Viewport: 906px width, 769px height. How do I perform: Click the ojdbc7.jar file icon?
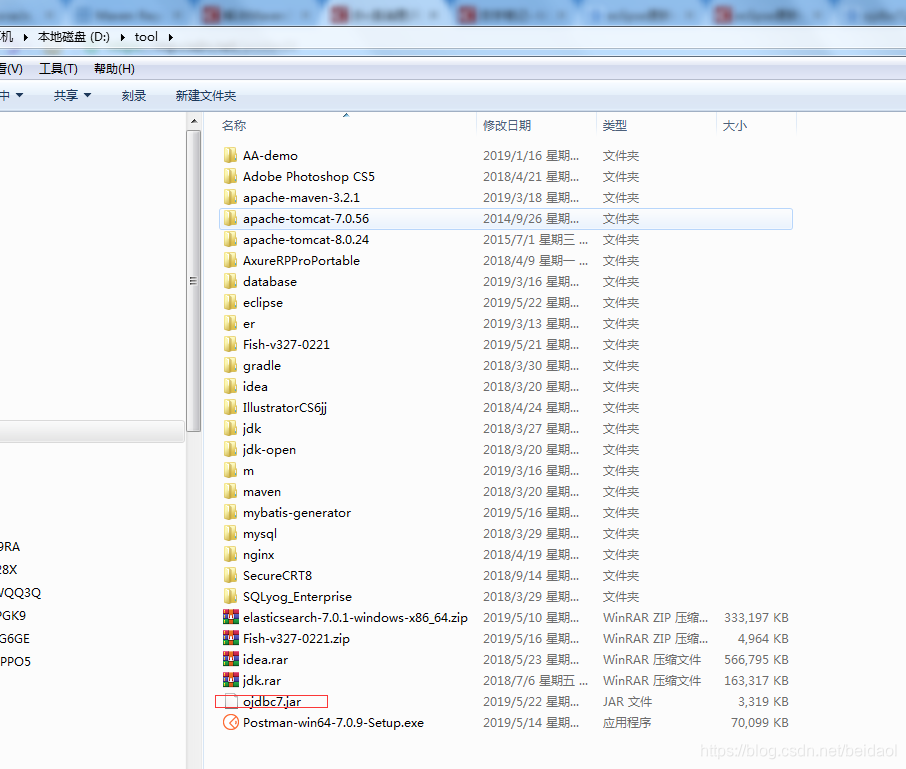click(231, 701)
